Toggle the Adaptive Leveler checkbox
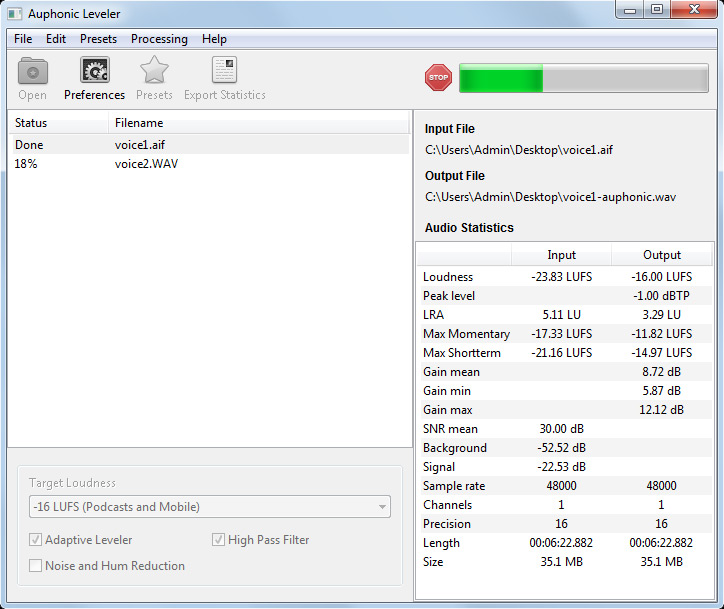The height and width of the screenshot is (609, 724). pos(36,540)
